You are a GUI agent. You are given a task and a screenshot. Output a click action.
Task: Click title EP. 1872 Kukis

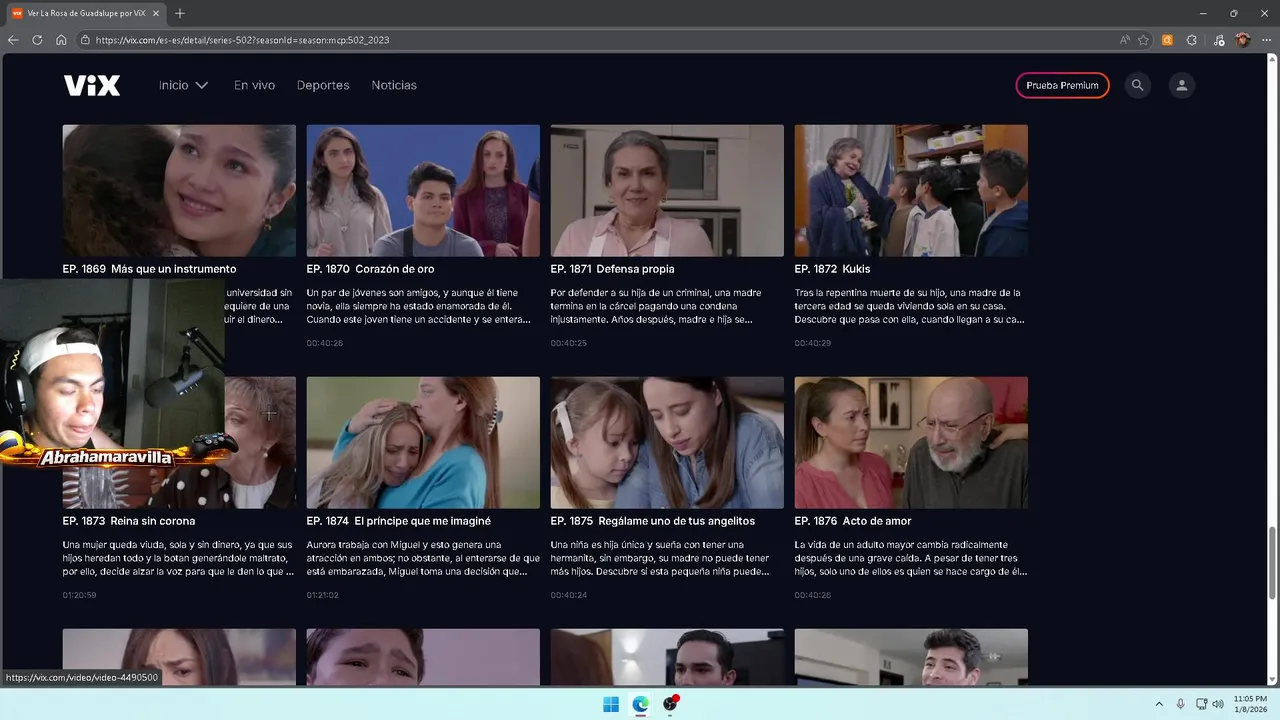[832, 269]
